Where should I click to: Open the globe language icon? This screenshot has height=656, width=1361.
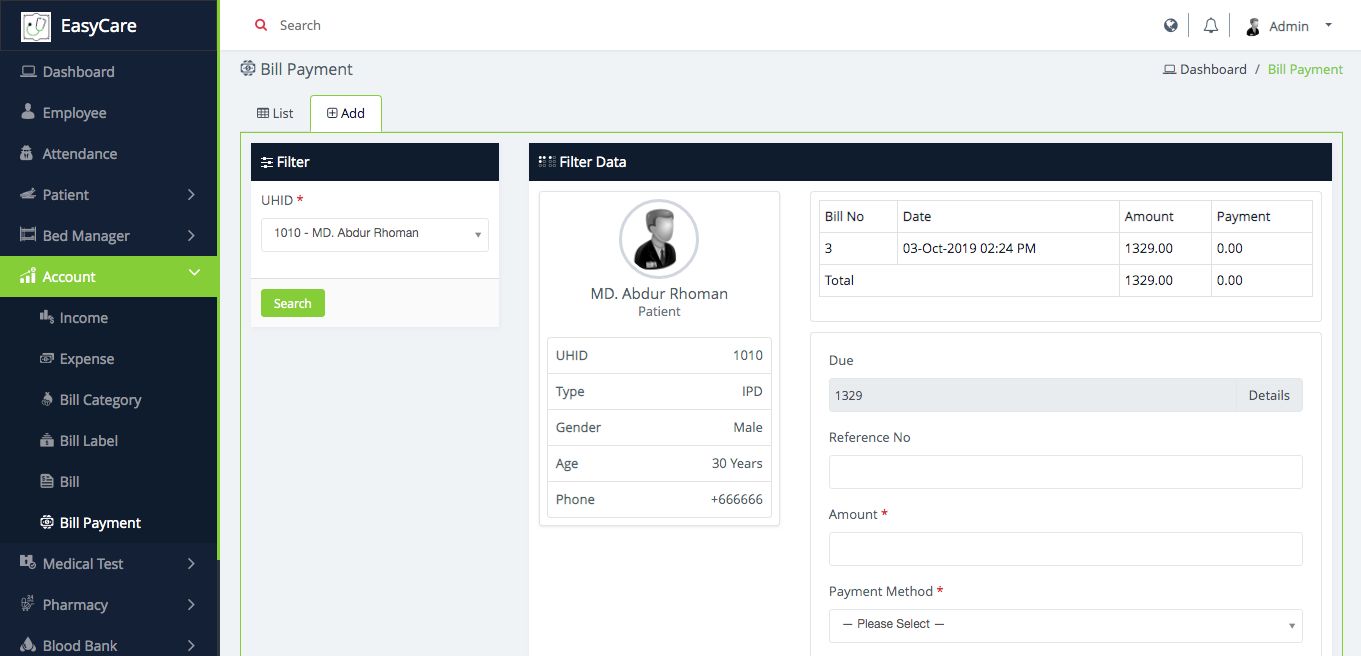coord(1171,26)
